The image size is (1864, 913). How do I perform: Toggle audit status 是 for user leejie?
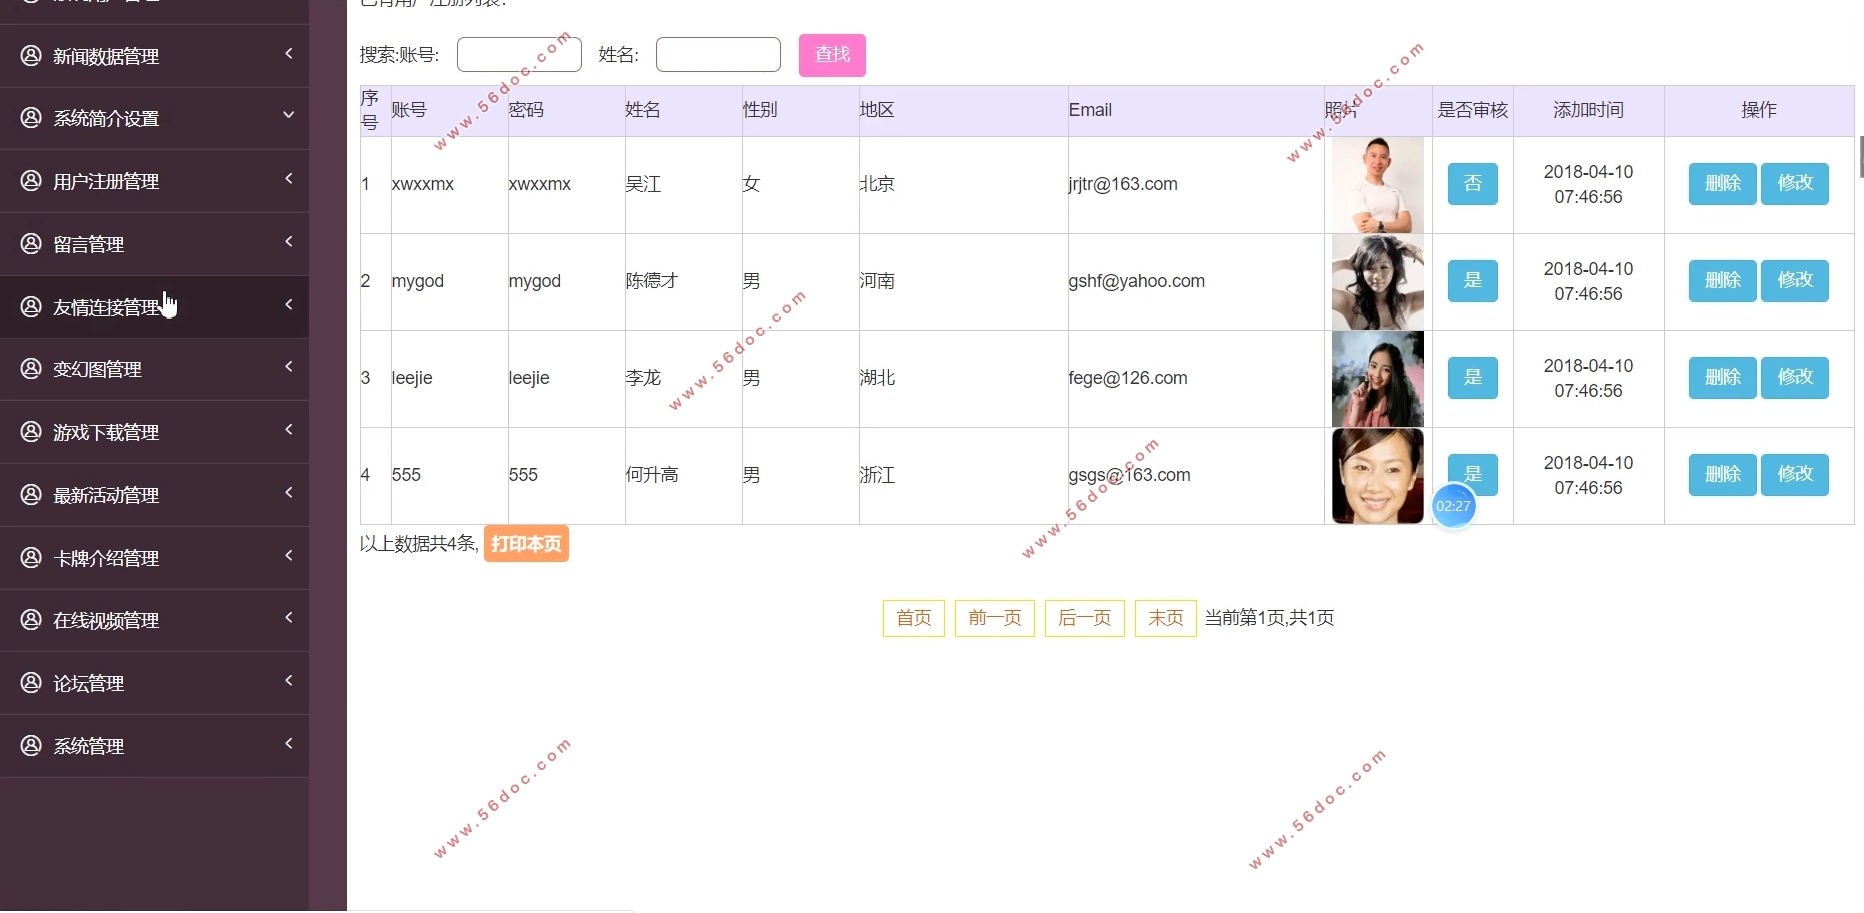[1472, 378]
